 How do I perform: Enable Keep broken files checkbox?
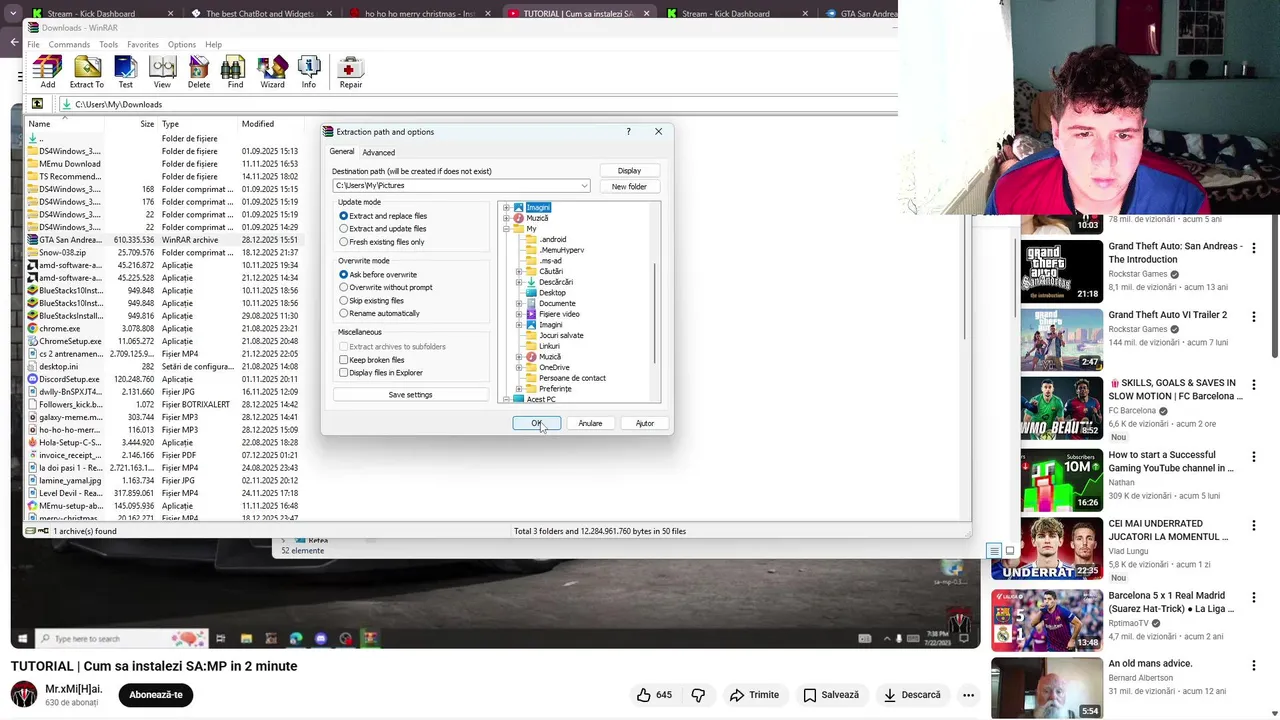pos(344,360)
